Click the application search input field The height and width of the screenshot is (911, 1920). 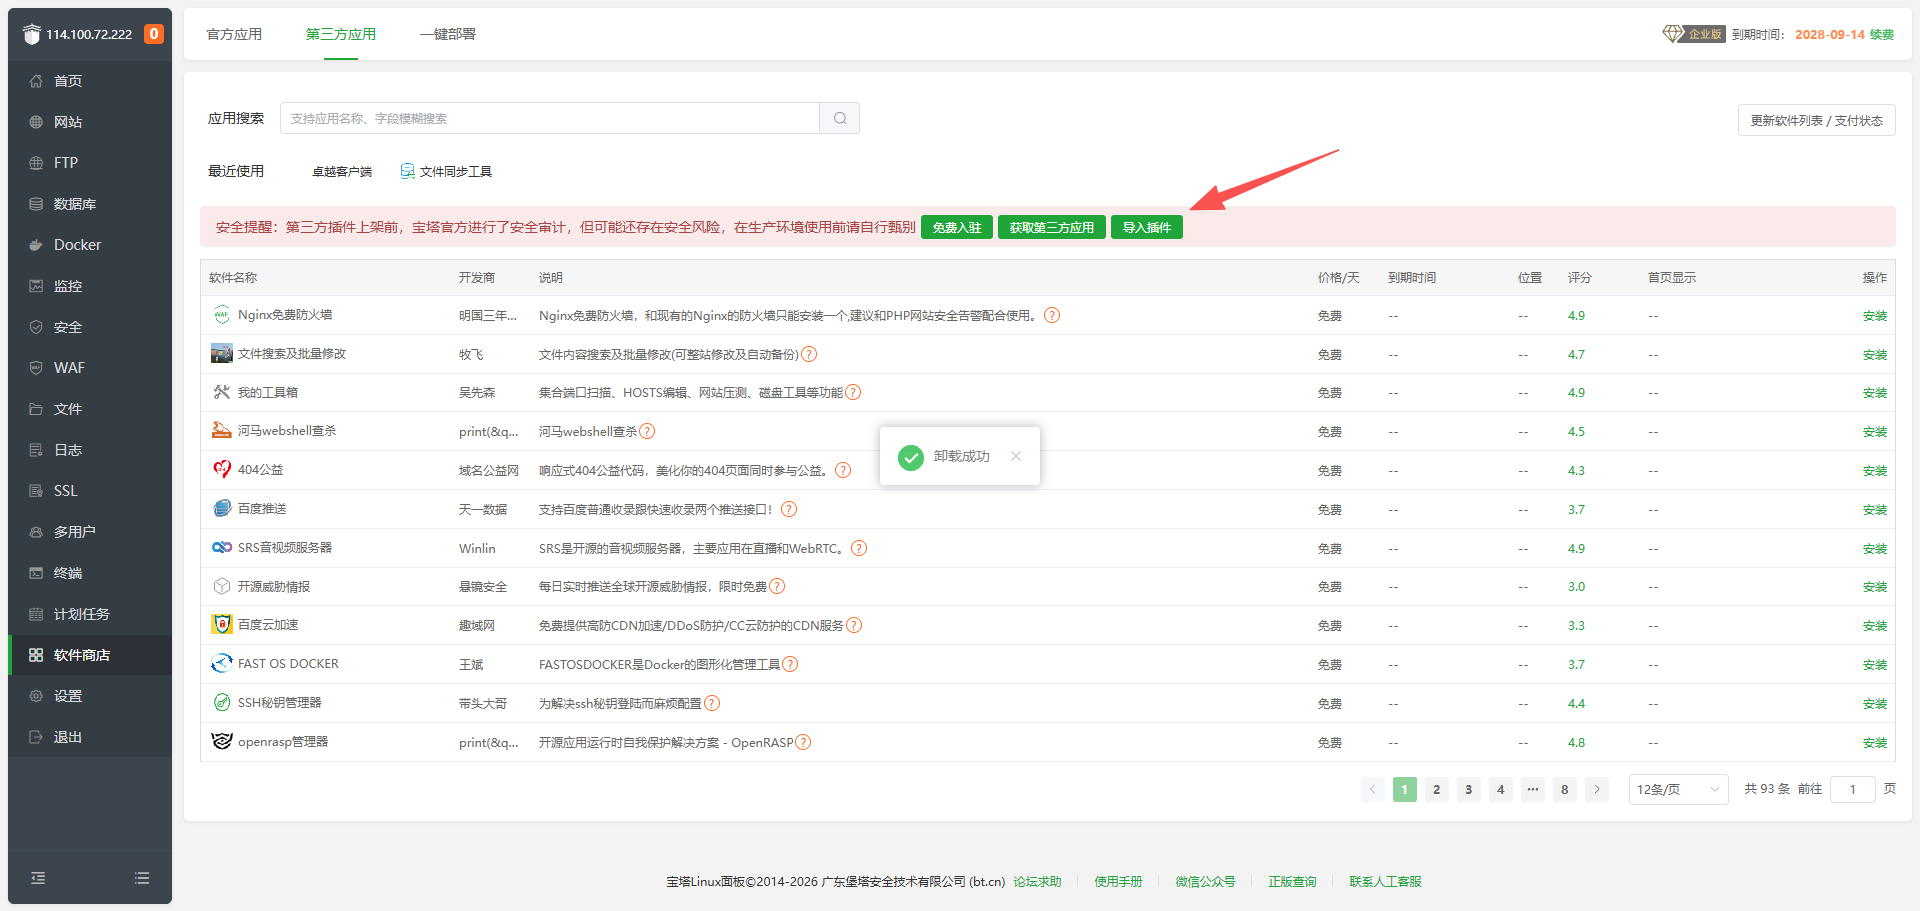(x=550, y=118)
